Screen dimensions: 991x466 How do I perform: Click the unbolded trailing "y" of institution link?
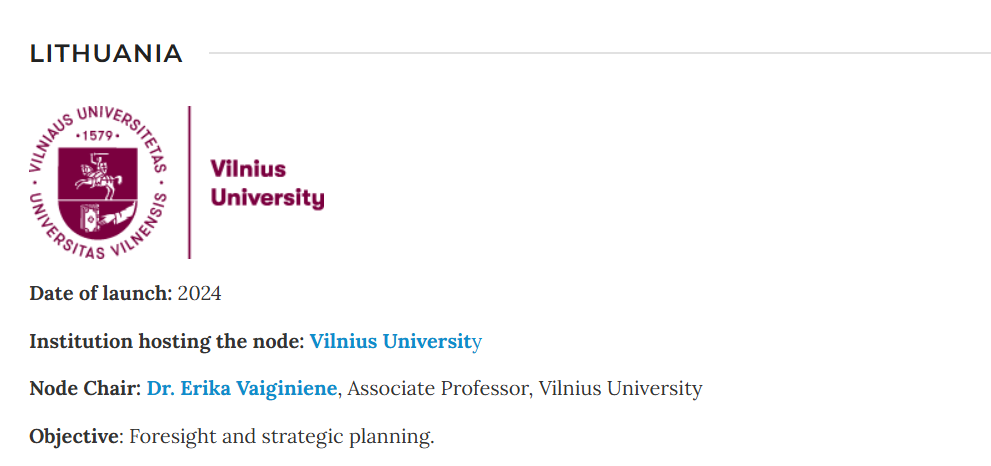click(477, 342)
